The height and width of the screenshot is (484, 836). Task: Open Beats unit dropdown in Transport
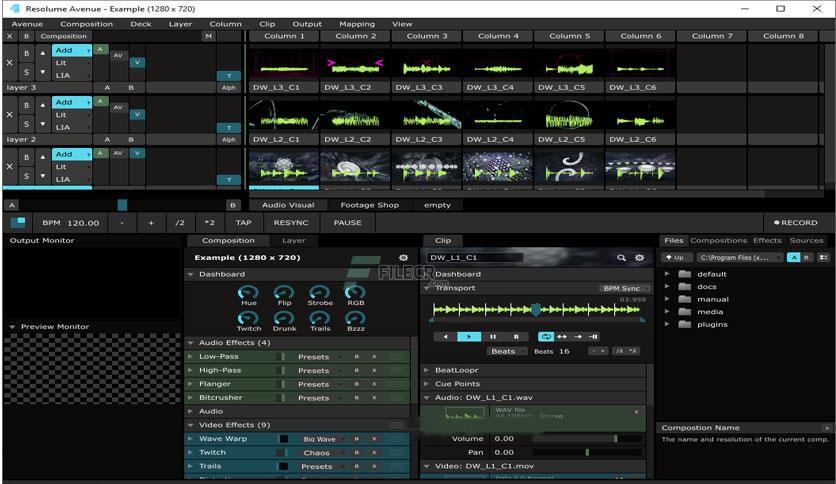(507, 351)
